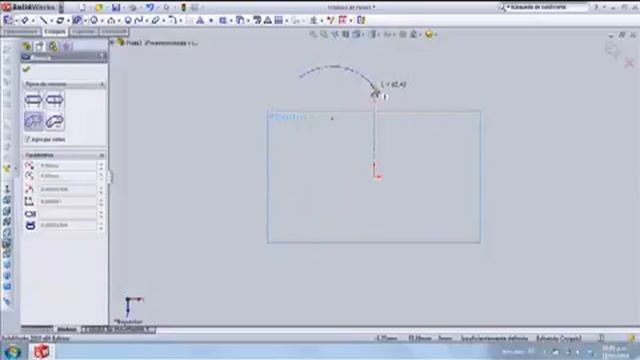Click the SolidWorks taskbar icon

[x=41, y=351]
